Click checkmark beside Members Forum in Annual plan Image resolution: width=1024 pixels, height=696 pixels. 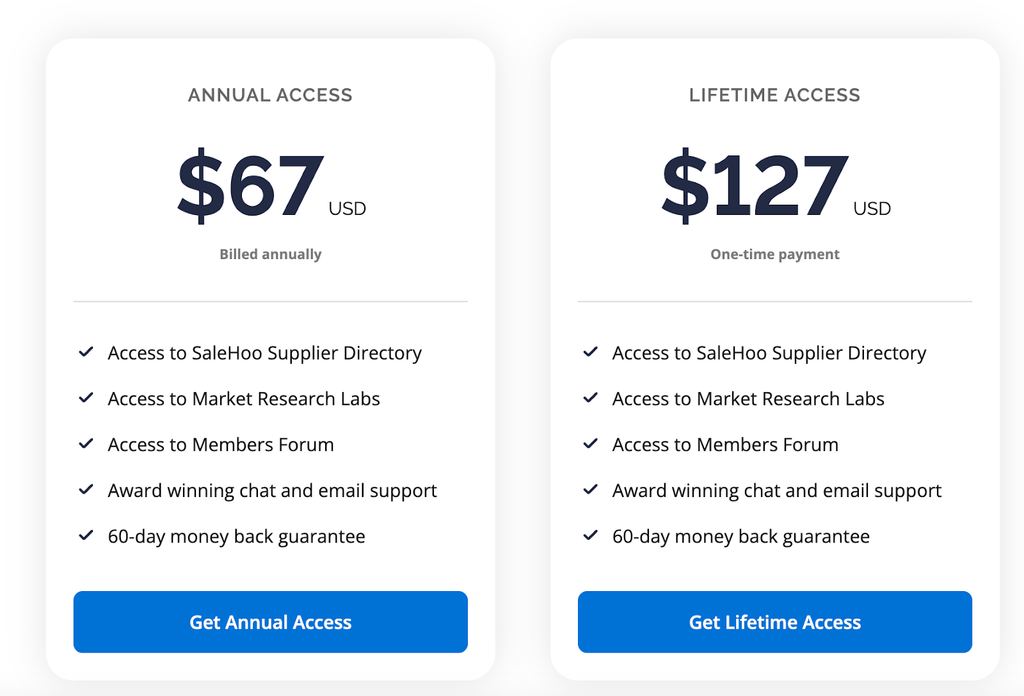click(86, 445)
